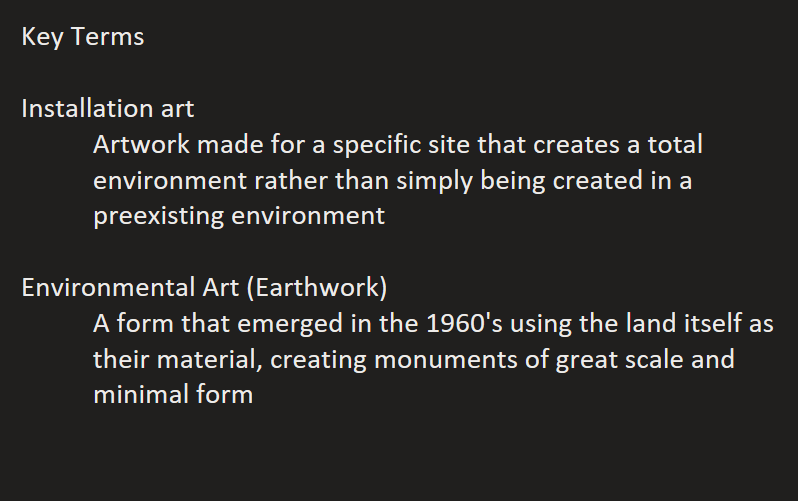Click the word "total" ending the line
The height and width of the screenshot is (501, 798).
(x=675, y=144)
